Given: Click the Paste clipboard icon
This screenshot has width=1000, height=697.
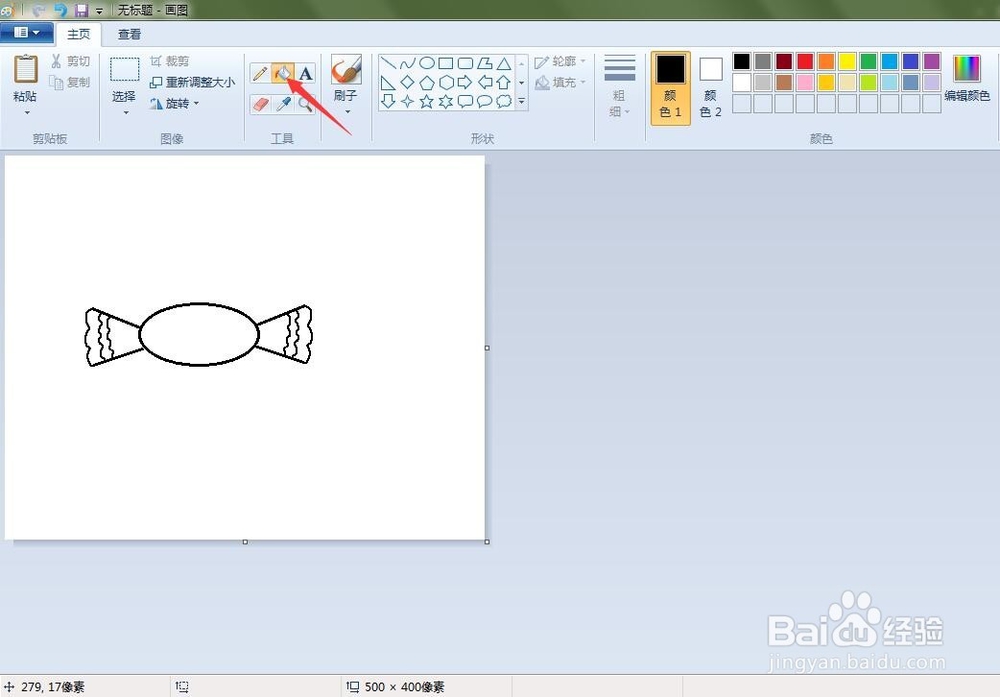Looking at the screenshot, I should [26, 69].
